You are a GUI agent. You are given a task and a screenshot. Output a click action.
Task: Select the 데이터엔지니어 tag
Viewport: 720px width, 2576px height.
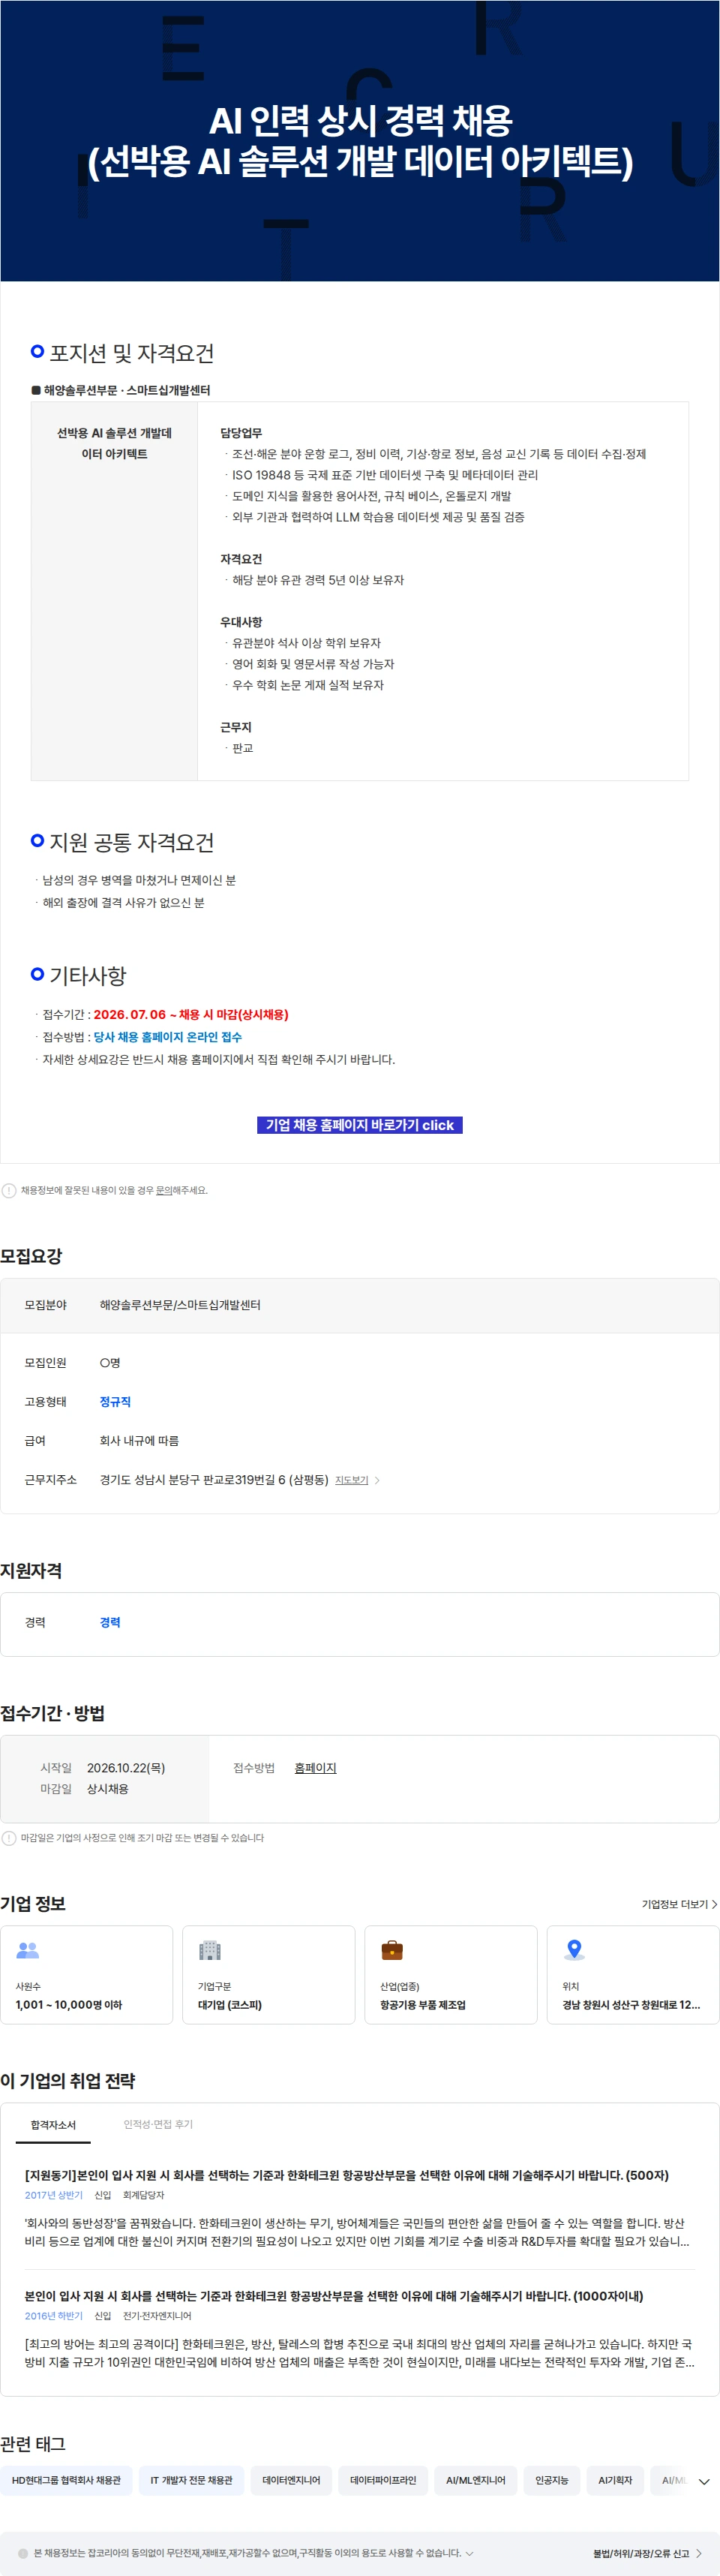[x=291, y=2480]
